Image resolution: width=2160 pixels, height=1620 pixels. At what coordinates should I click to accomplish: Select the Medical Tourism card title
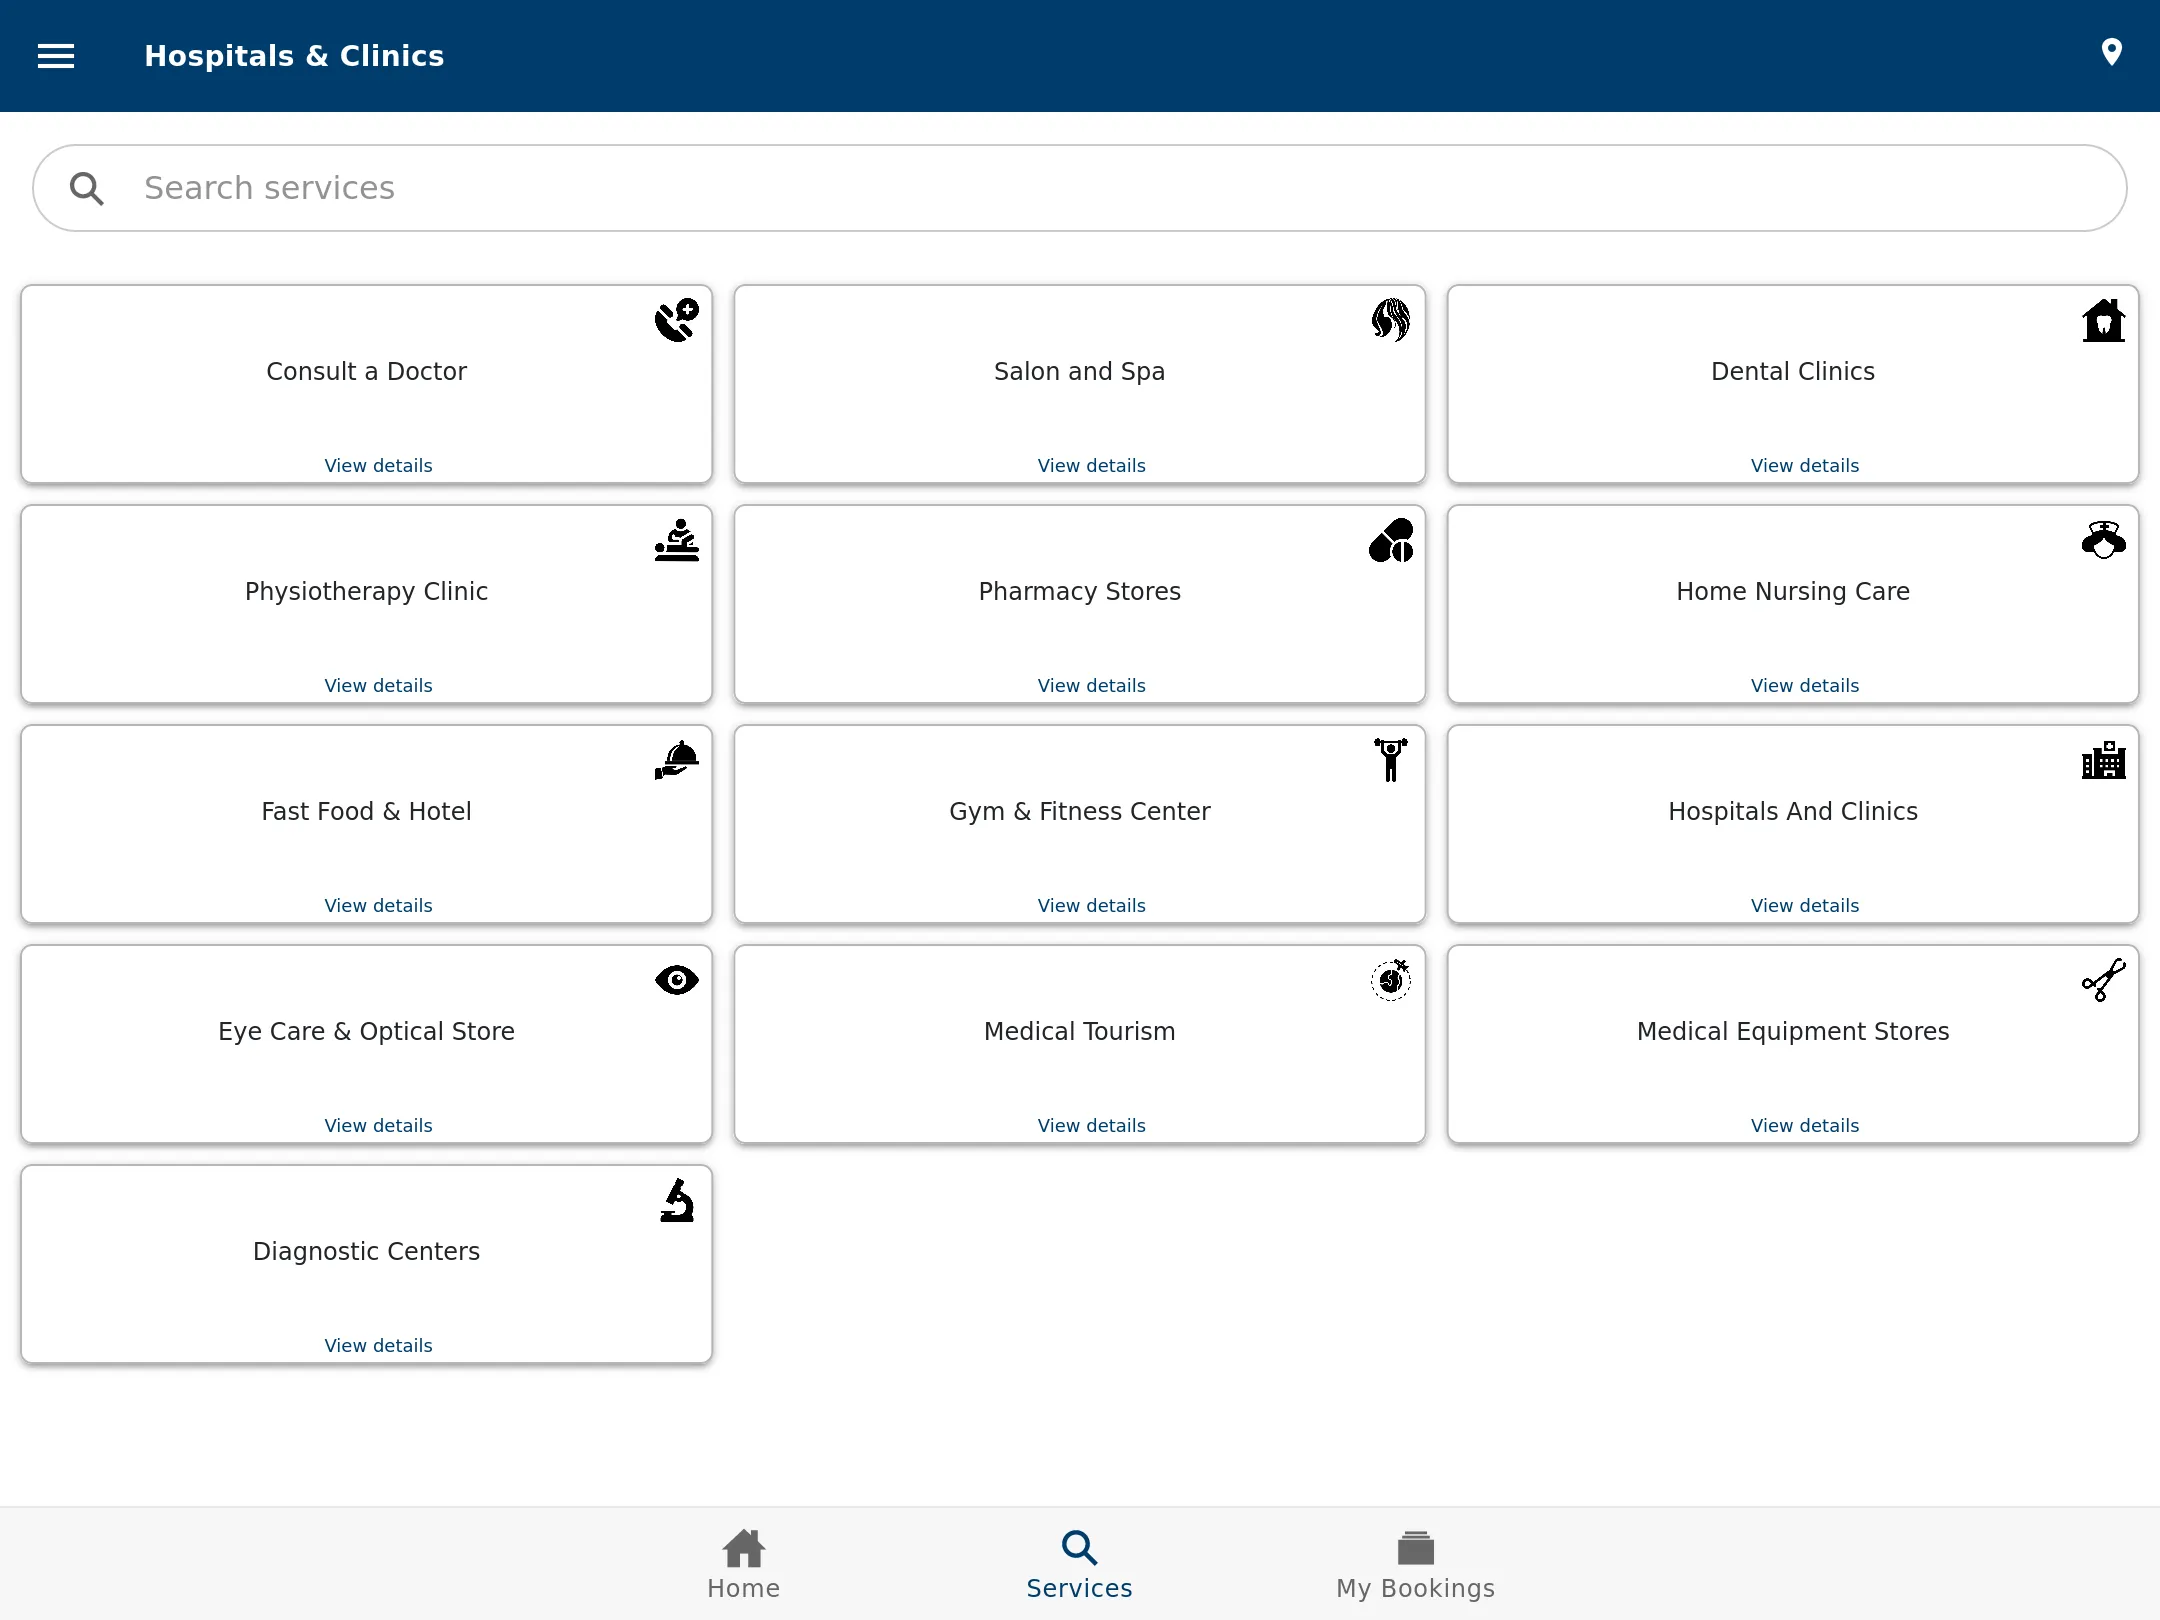(x=1079, y=1031)
